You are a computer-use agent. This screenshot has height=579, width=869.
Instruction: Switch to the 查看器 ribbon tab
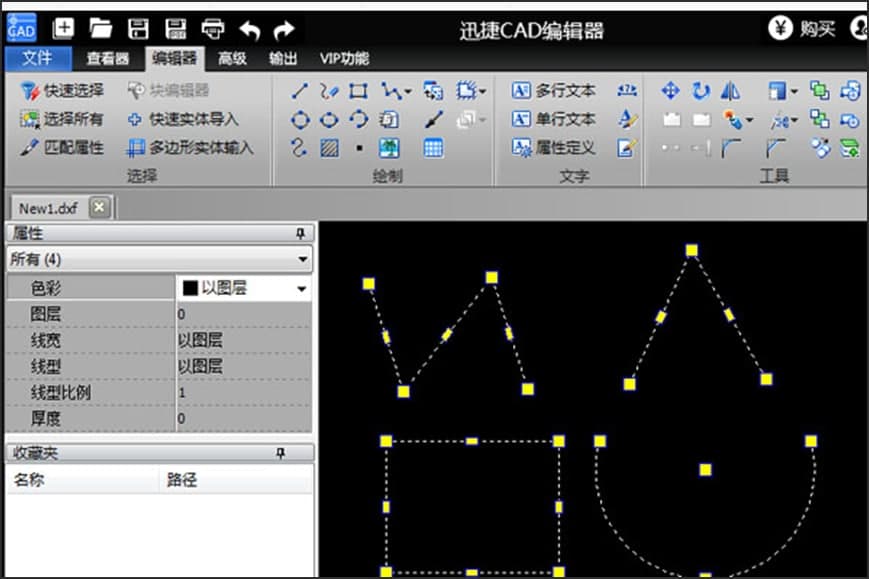(x=105, y=58)
